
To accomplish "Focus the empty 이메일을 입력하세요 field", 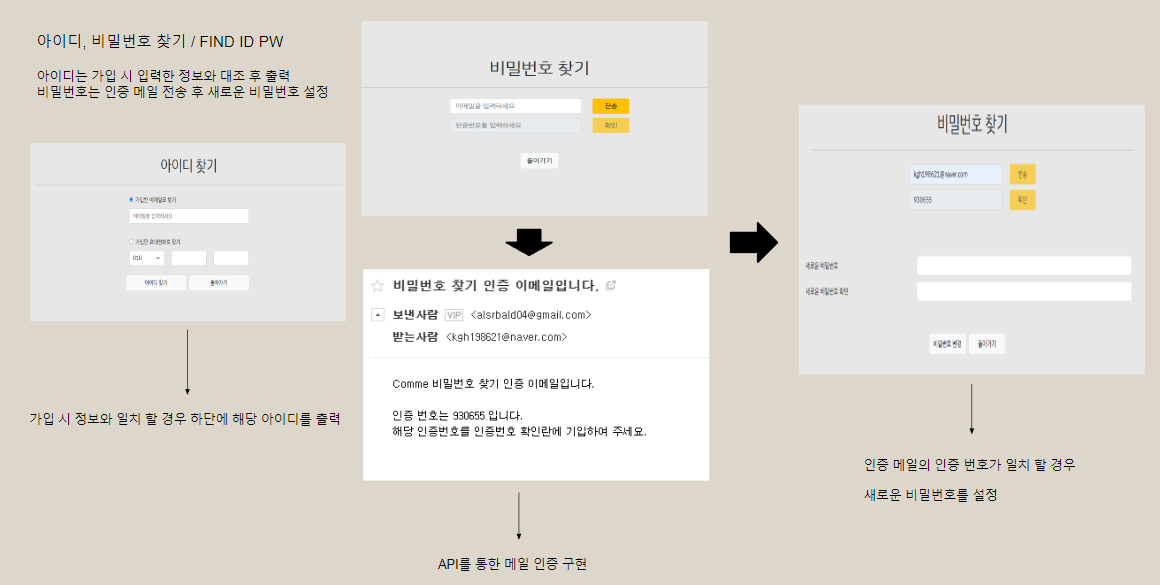I will [x=516, y=106].
